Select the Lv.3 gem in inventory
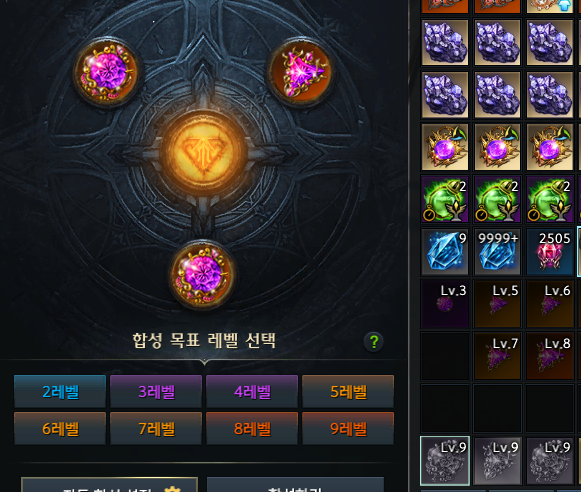The width and height of the screenshot is (581, 492). click(445, 304)
